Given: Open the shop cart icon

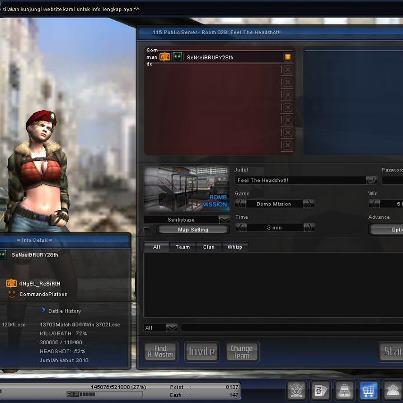Looking at the screenshot, I should click(368, 390).
